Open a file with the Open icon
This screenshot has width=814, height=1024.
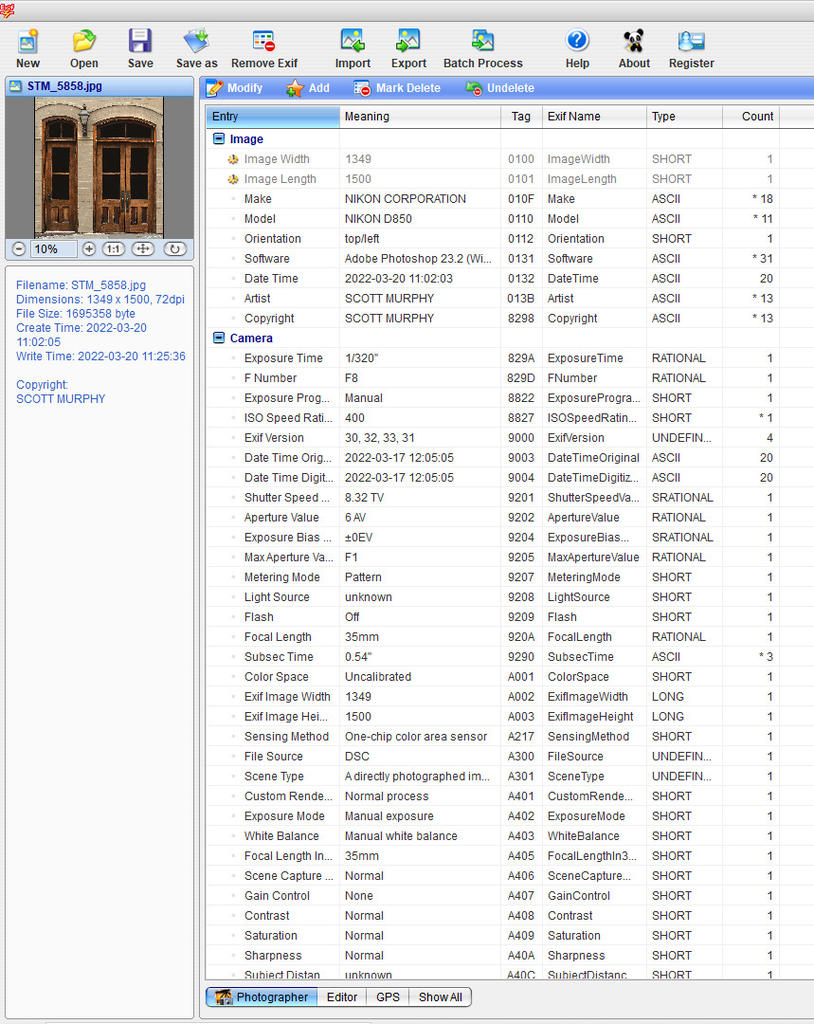84,42
